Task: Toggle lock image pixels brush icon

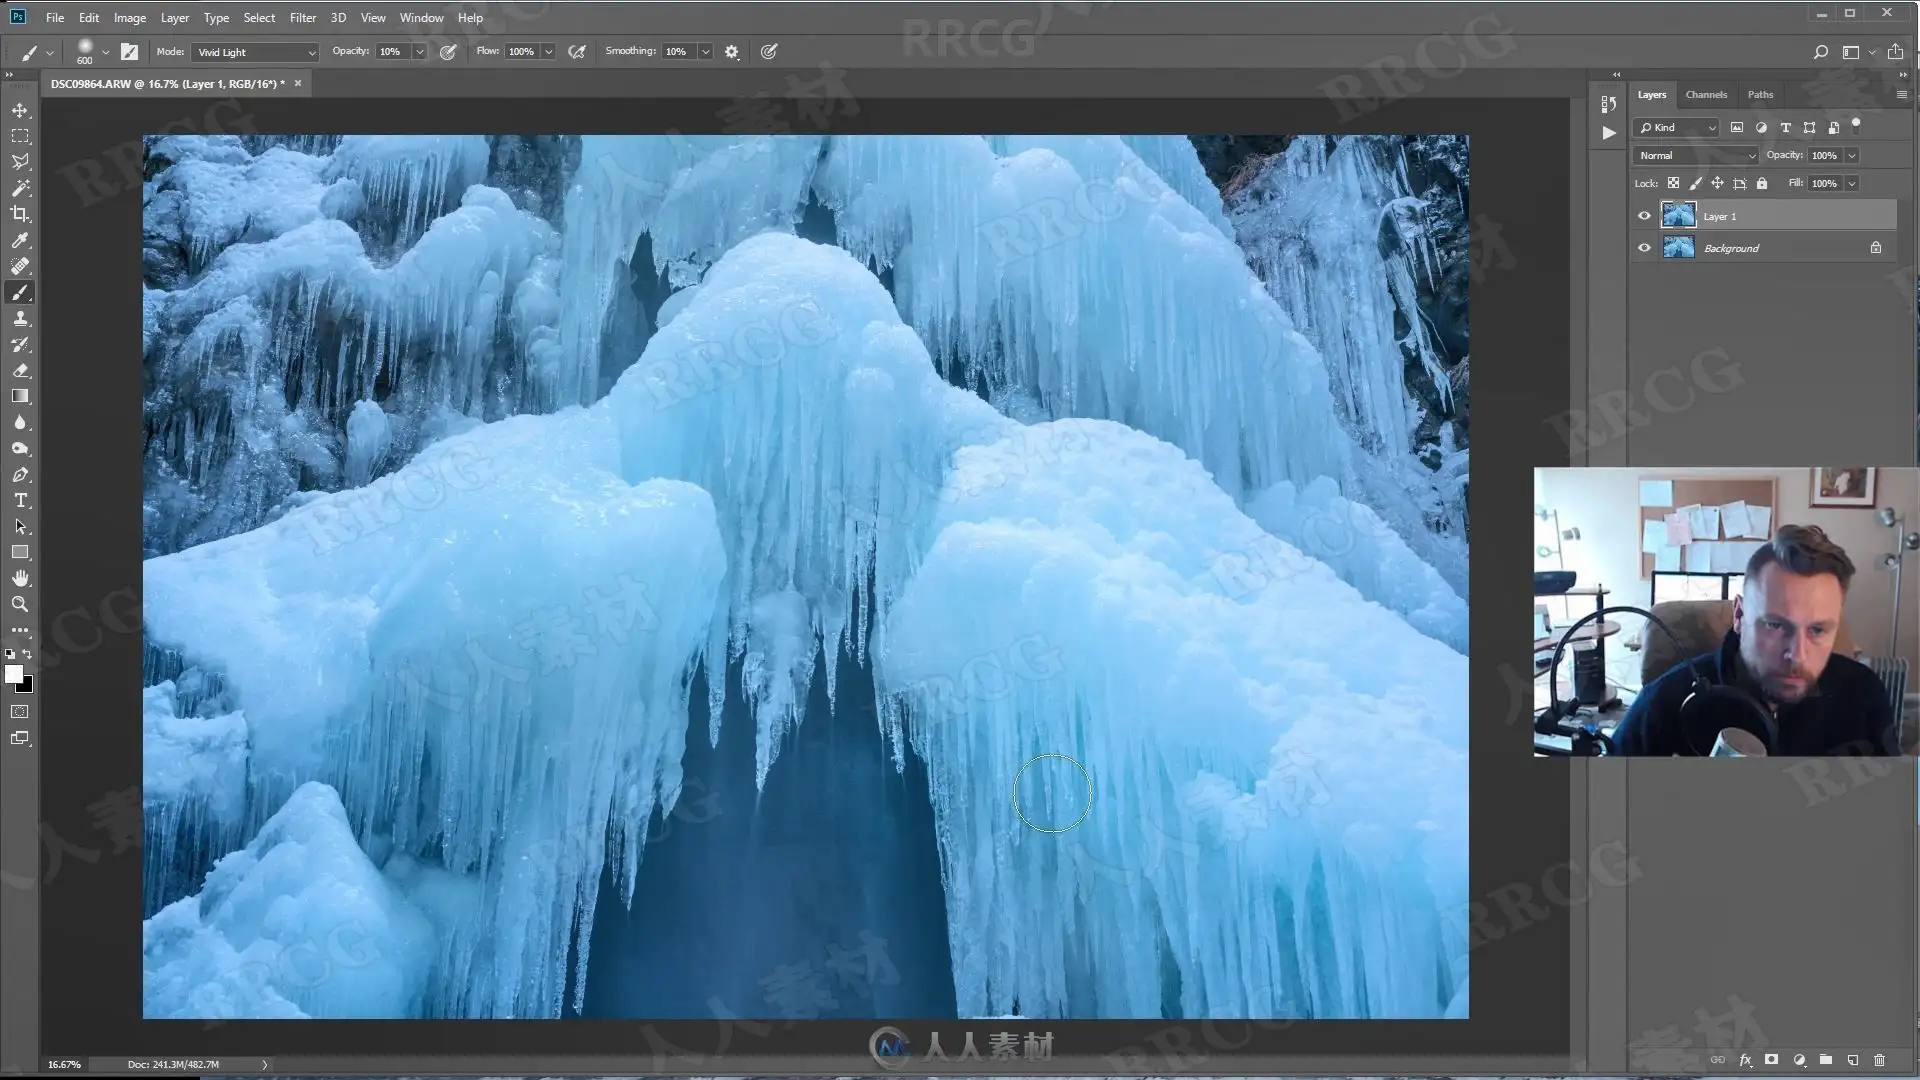Action: (x=1695, y=183)
